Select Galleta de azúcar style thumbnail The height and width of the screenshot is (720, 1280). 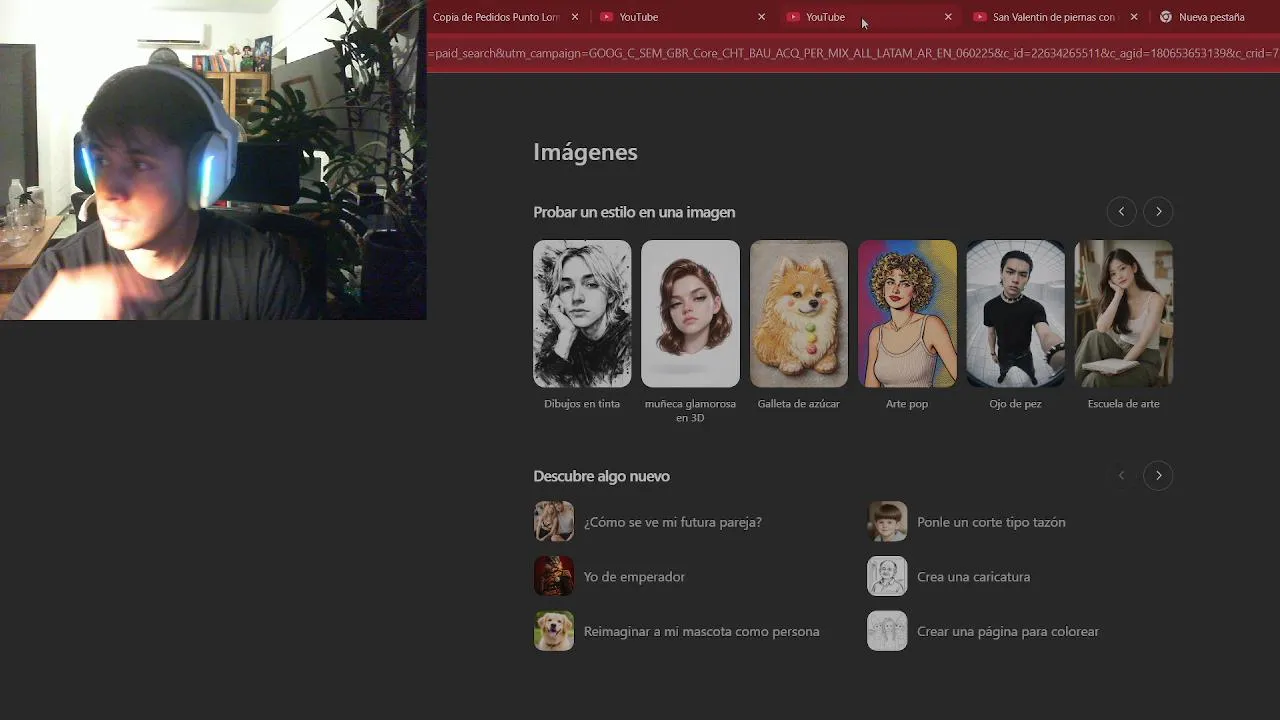[x=799, y=313]
